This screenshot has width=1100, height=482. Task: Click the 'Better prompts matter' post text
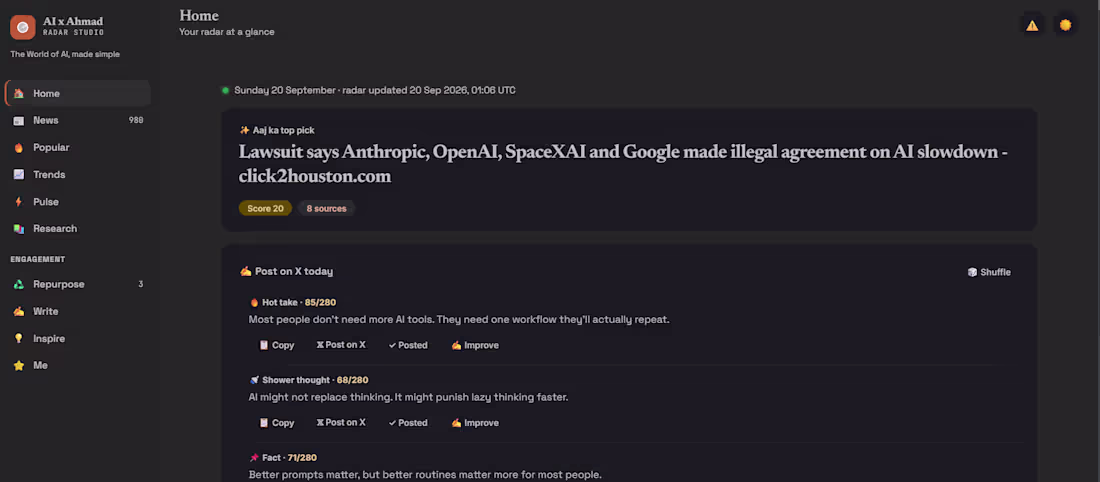pyautogui.click(x=425, y=475)
